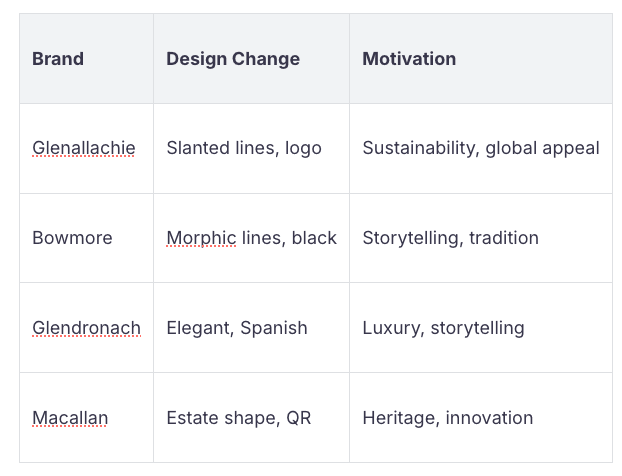Click the Motivation column header
Viewport: 622px width, 476px height.
[409, 59]
